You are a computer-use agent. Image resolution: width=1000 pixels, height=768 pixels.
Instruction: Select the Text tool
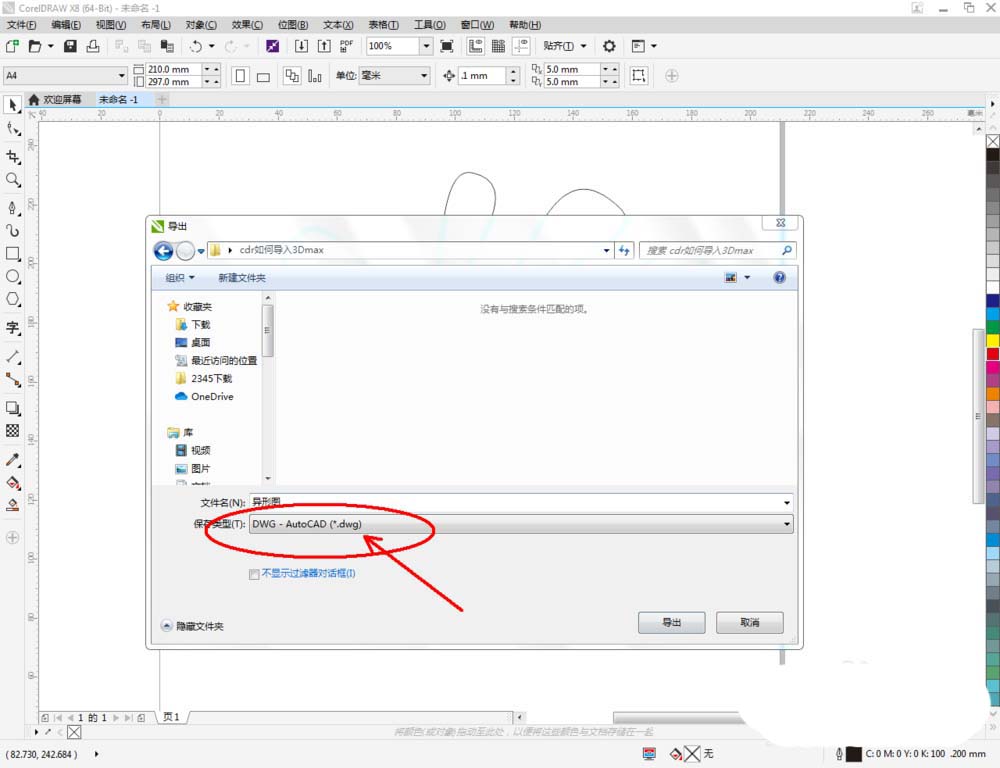click(x=12, y=328)
